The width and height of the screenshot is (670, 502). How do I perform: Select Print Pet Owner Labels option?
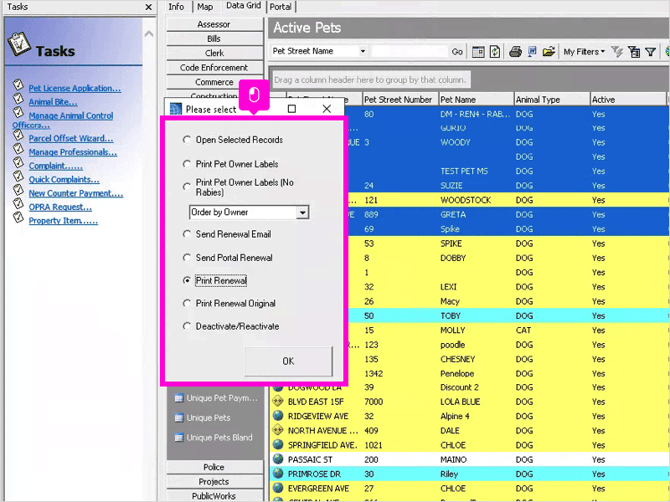coord(187,164)
